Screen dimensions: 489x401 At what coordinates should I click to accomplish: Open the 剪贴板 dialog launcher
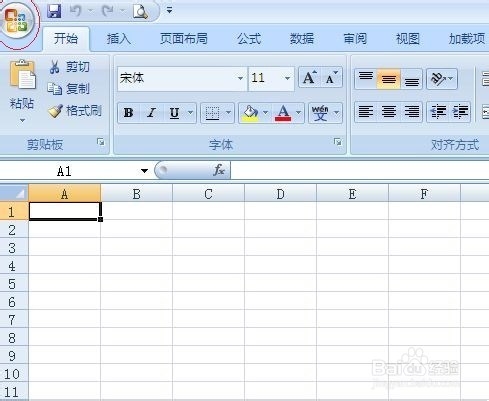(100, 142)
